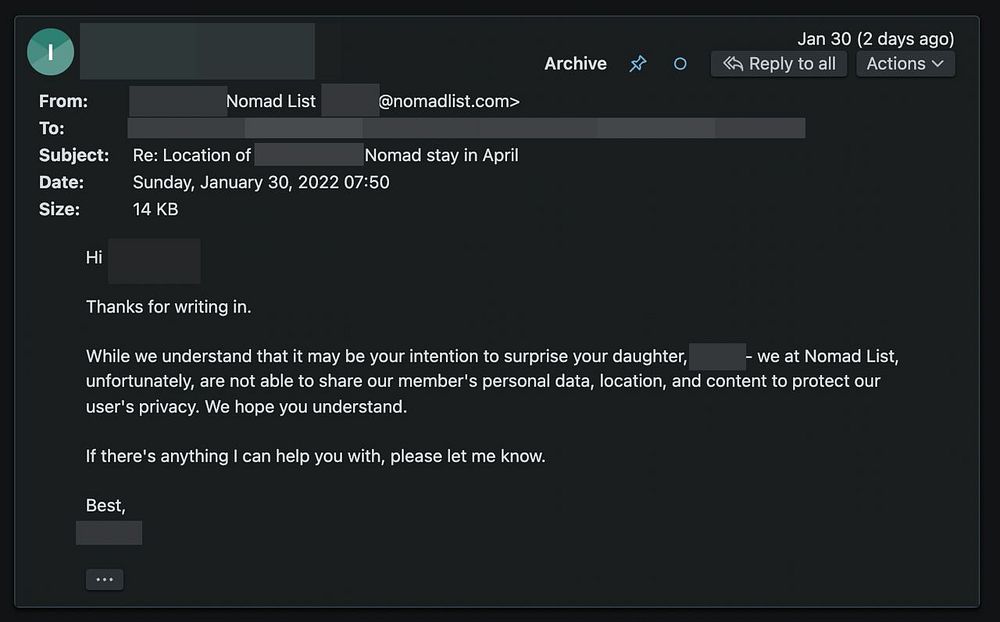Click the "Thanks for writing in." line
This screenshot has width=1000, height=622.
pyautogui.click(x=168, y=307)
